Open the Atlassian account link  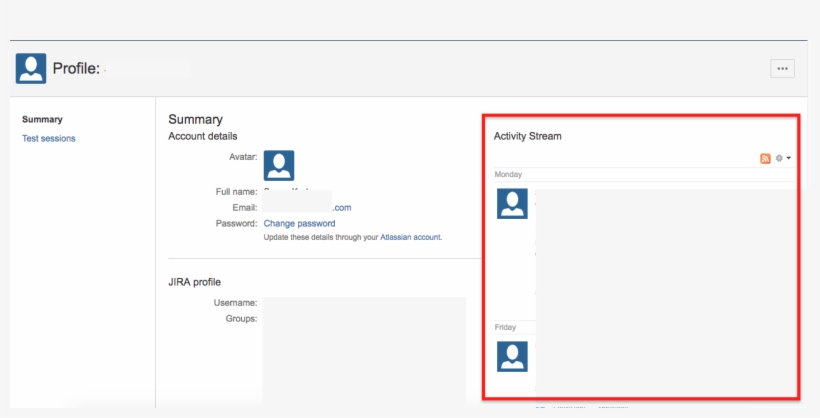click(x=410, y=237)
